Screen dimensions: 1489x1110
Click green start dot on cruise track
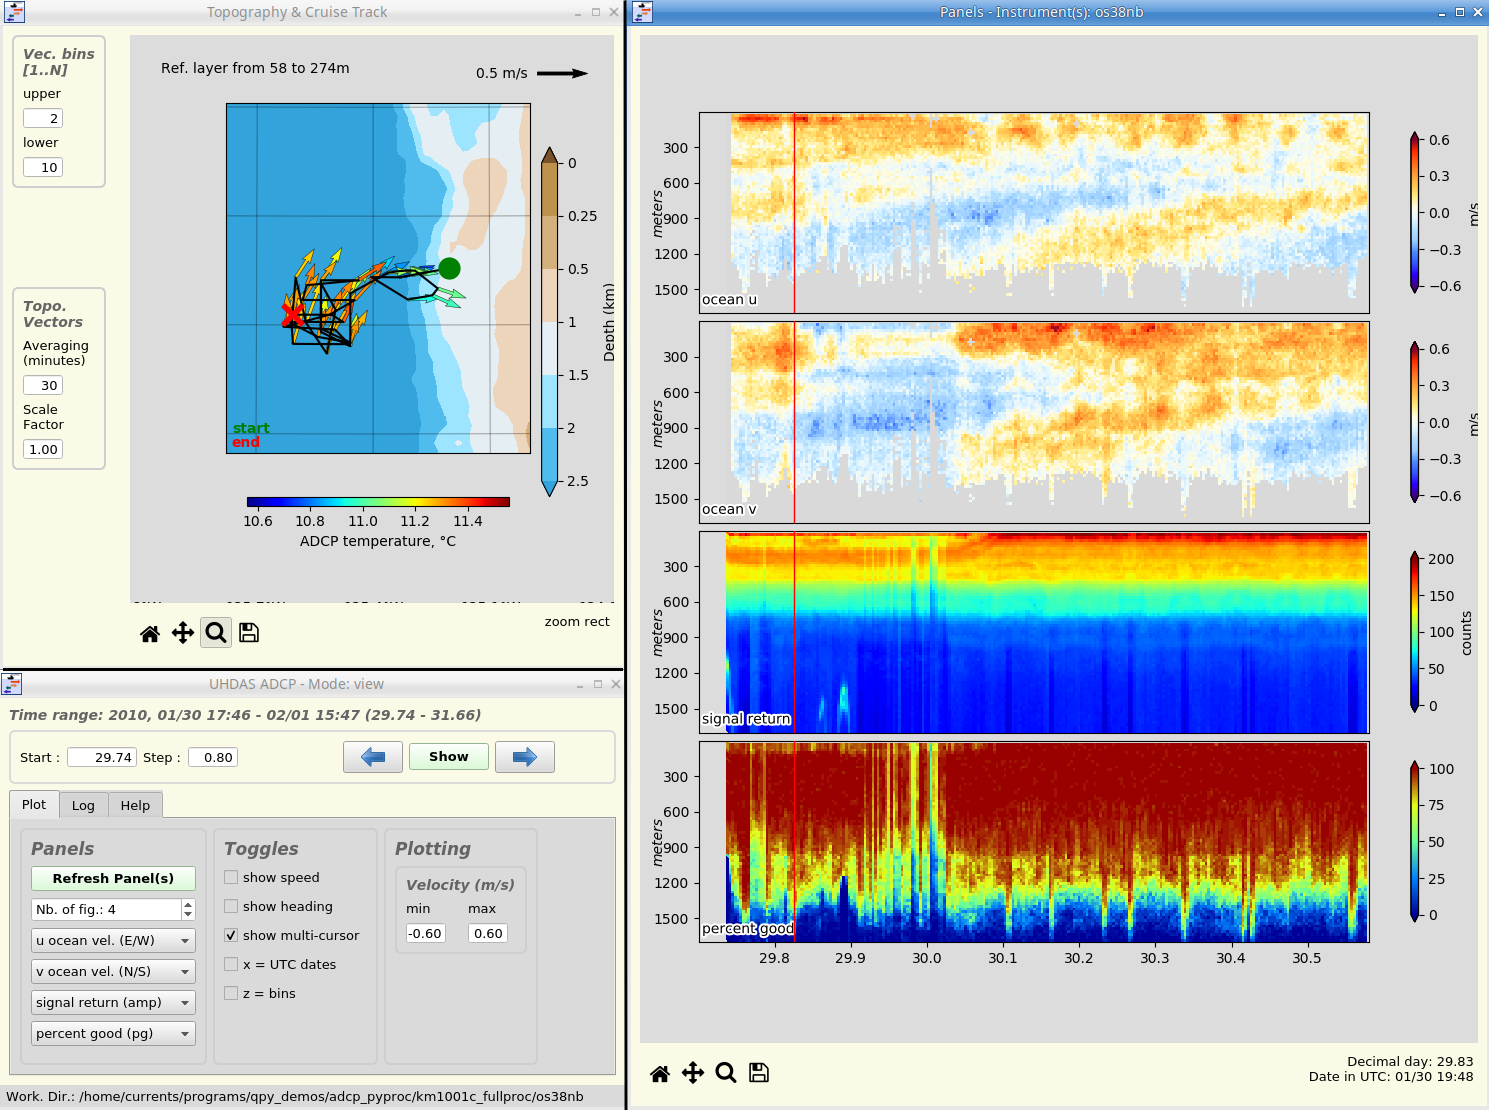click(450, 268)
